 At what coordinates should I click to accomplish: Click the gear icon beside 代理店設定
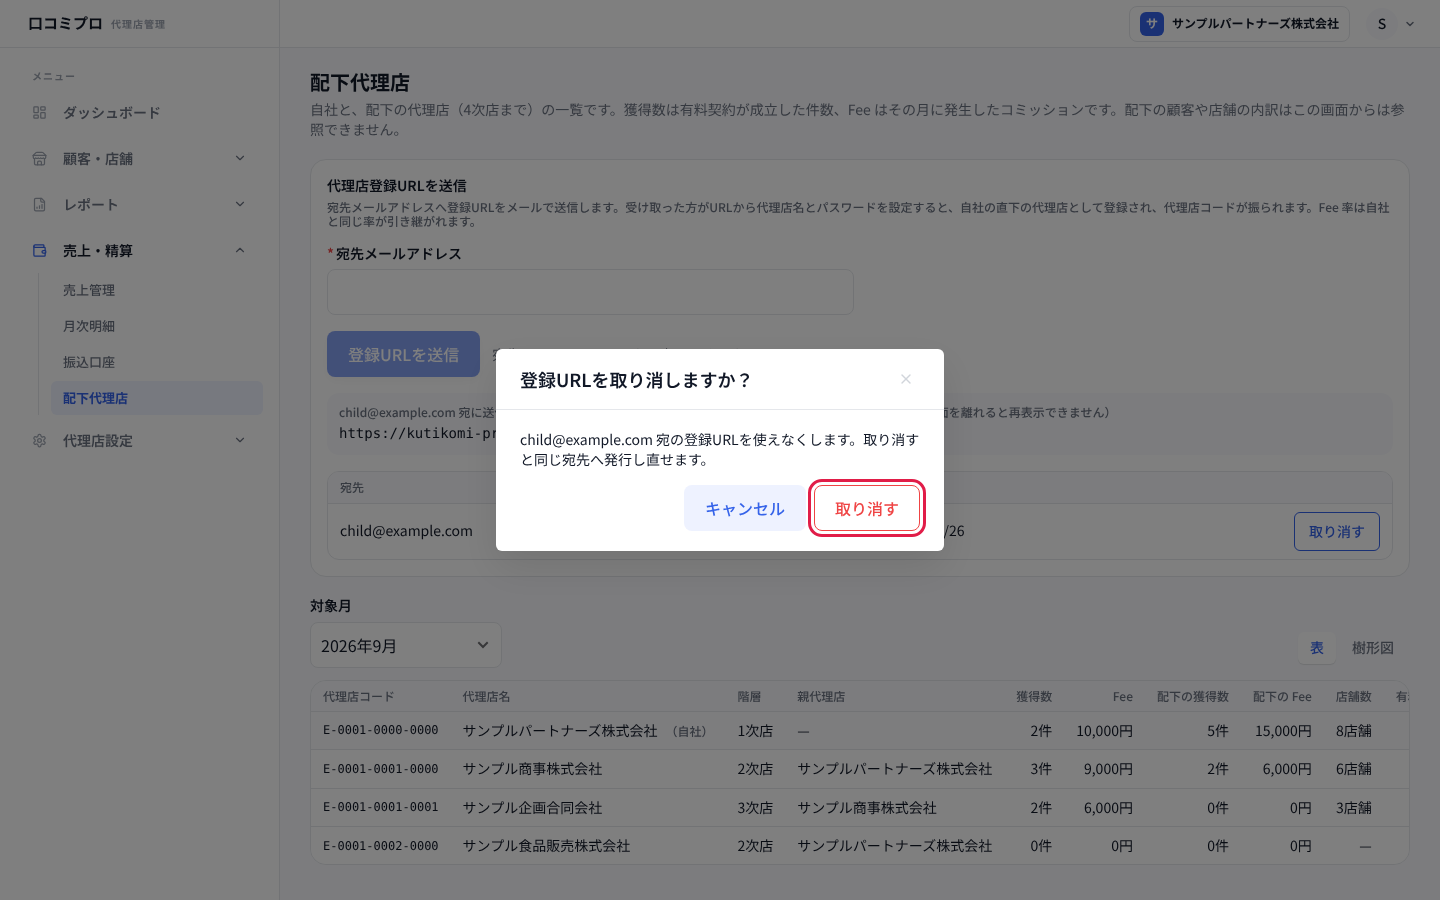40,441
